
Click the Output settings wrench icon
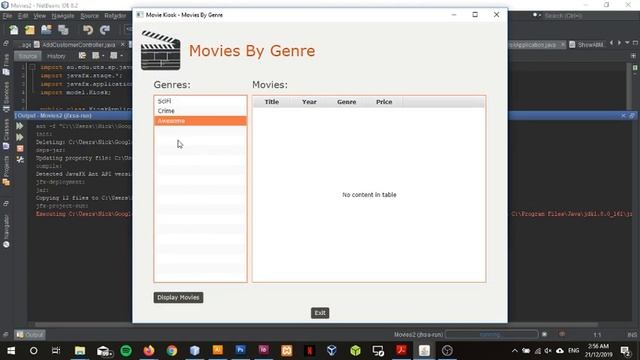point(20,160)
